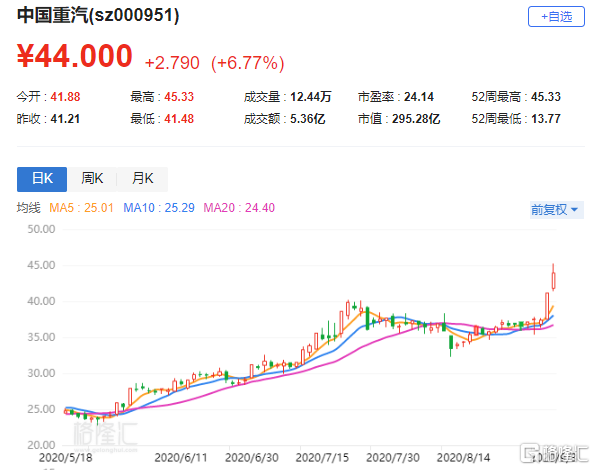Click the tall green candlestick before 2020/7/30
Viewport: 595px width, 470px height.
367,319
